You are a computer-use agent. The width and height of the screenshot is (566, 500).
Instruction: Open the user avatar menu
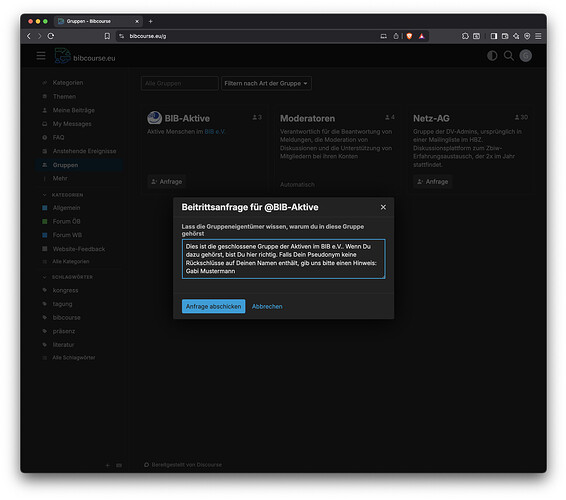(x=525, y=56)
